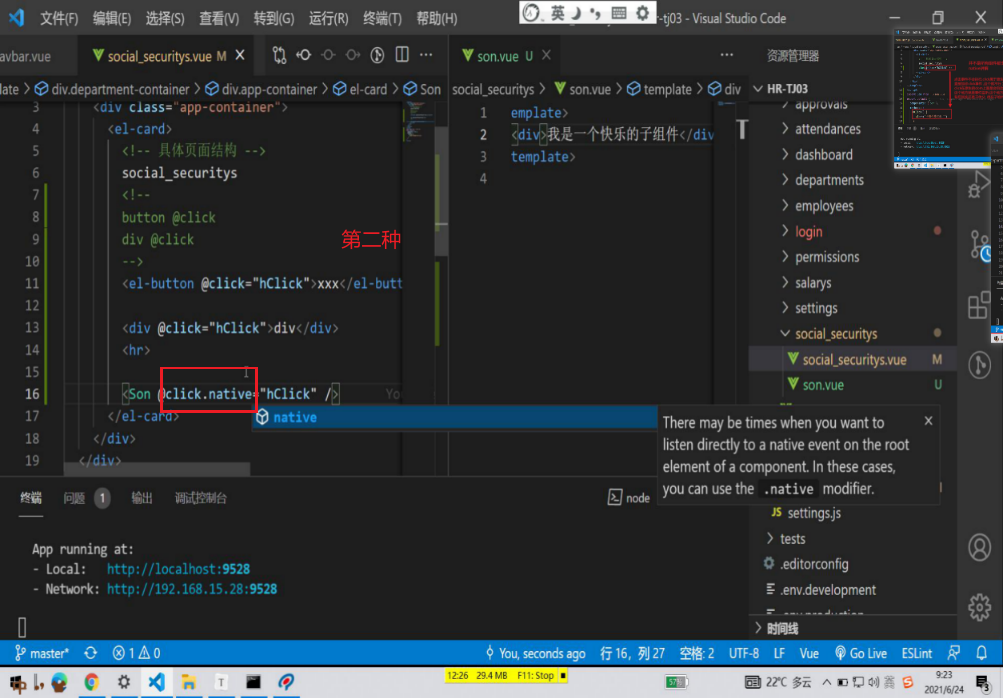Open the 文件(F) menu
This screenshot has height=698, width=1003.
click(59, 19)
